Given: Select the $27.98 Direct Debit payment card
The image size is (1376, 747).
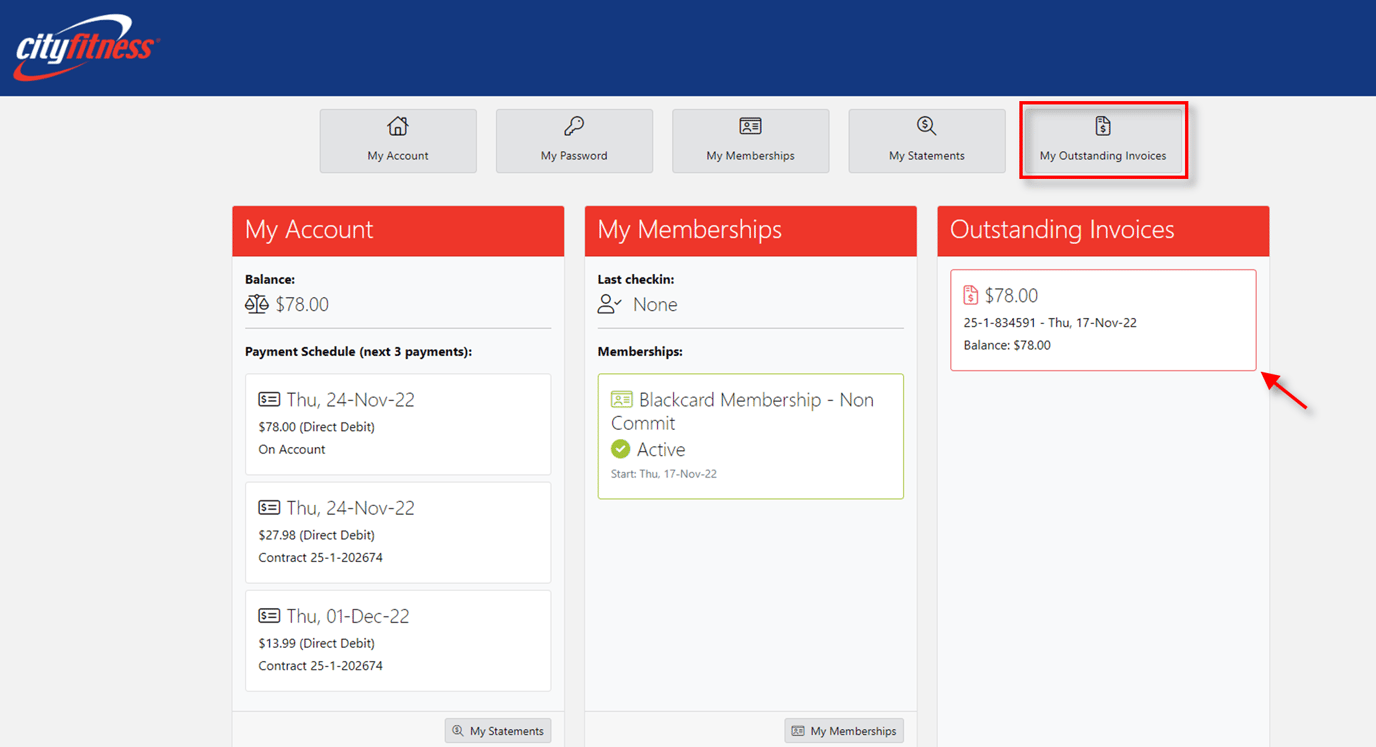Looking at the screenshot, I should (x=398, y=532).
